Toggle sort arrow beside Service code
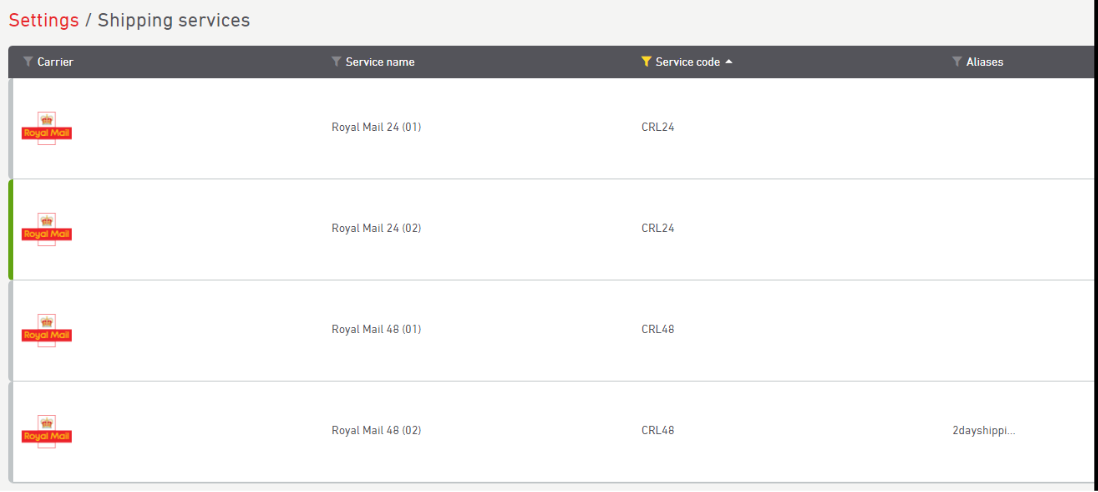Screen dimensions: 1098x492 729,62
